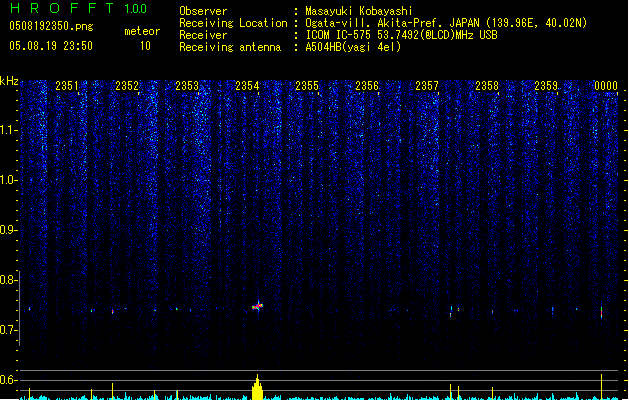Click the 2356 time marker
Viewport: 629px width, 400px height.
(367, 85)
